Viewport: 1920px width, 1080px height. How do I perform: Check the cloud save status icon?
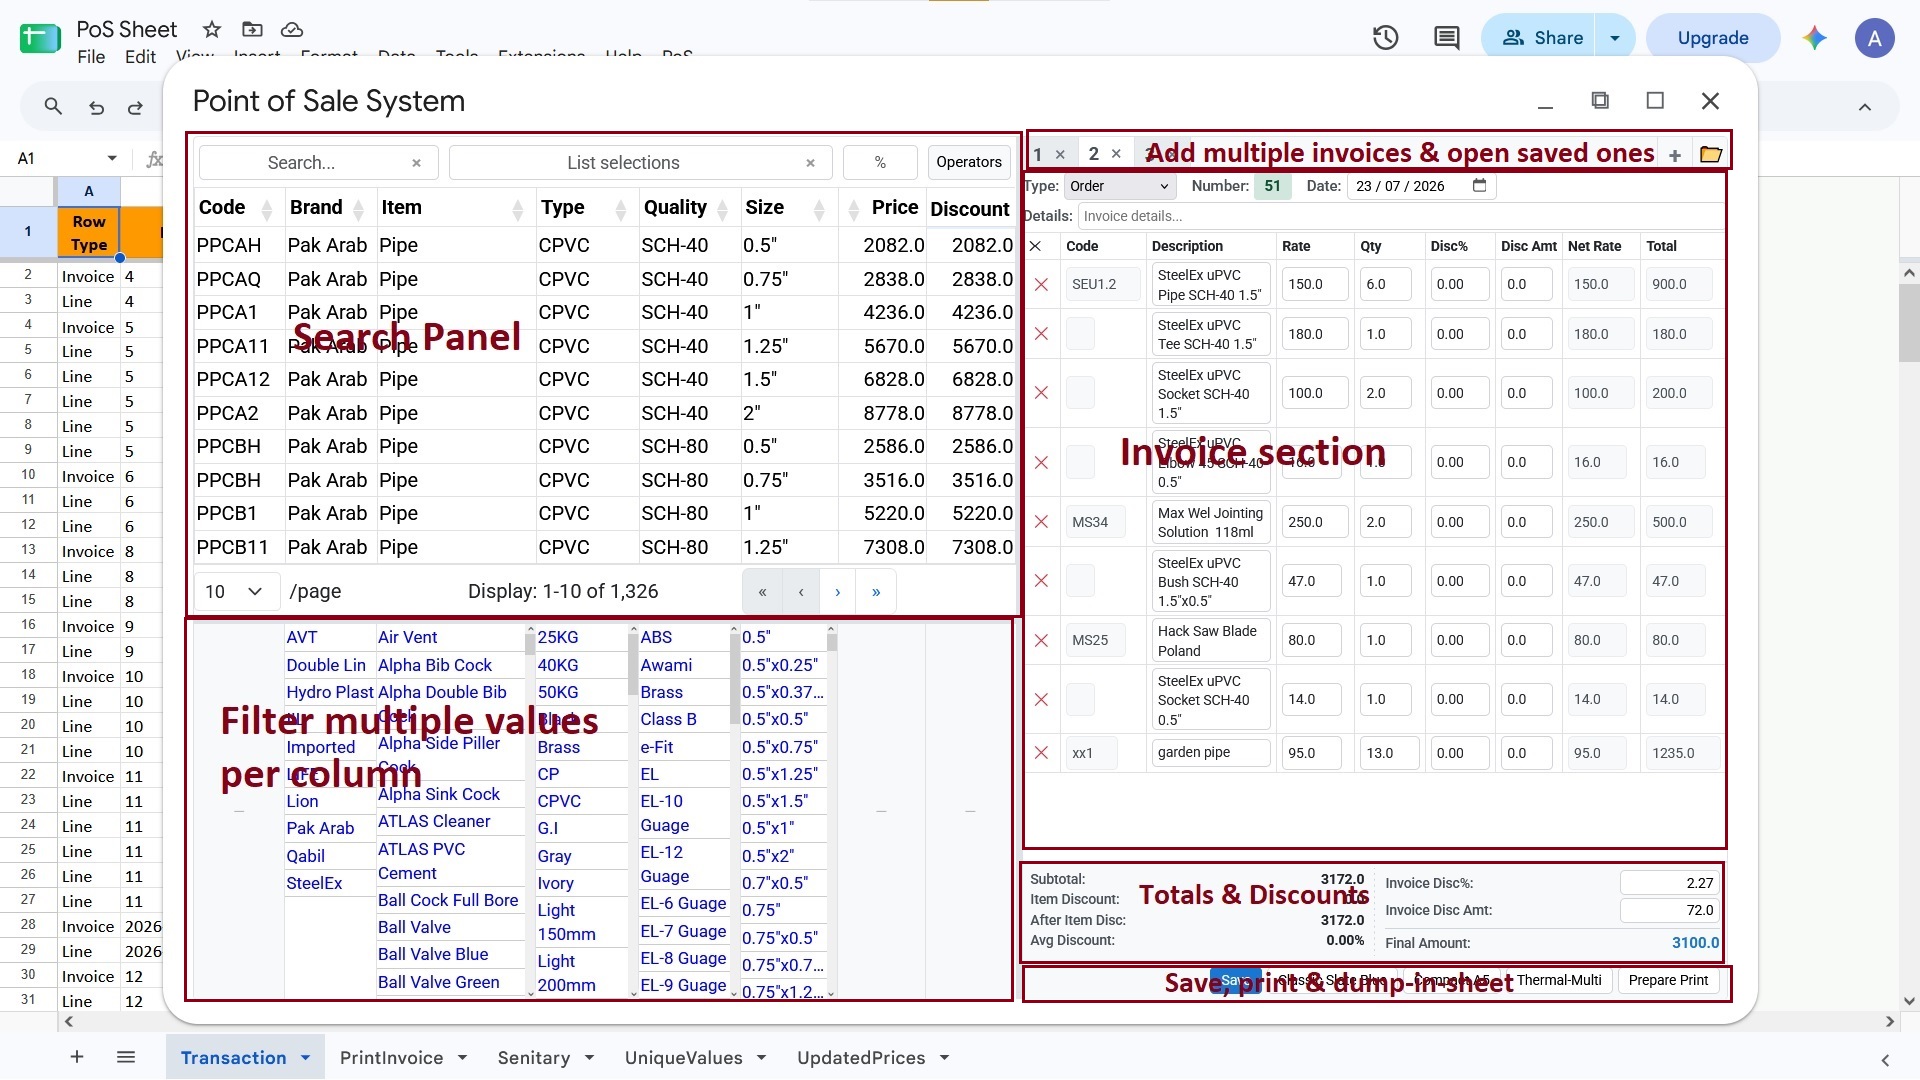[x=292, y=29]
